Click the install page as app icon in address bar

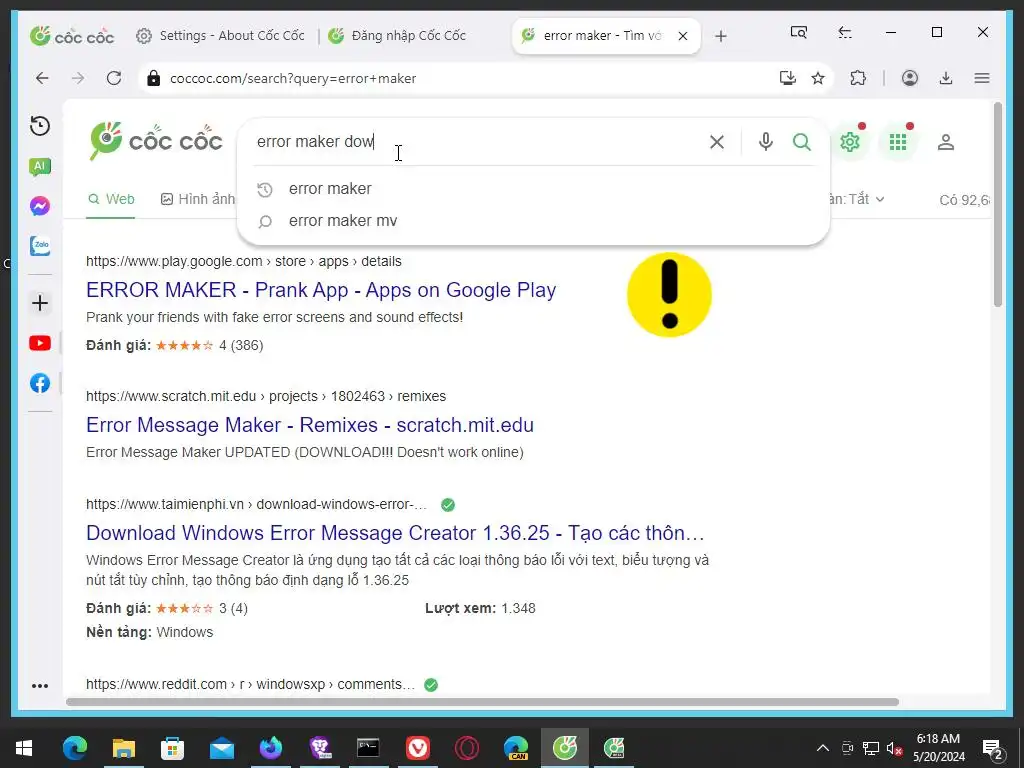pyautogui.click(x=788, y=78)
